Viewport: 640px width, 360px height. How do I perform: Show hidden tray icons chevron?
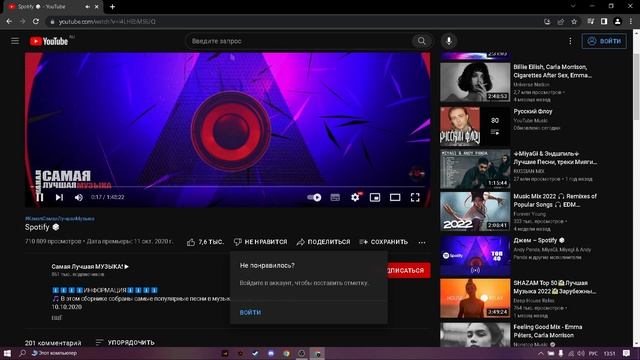tap(541, 353)
